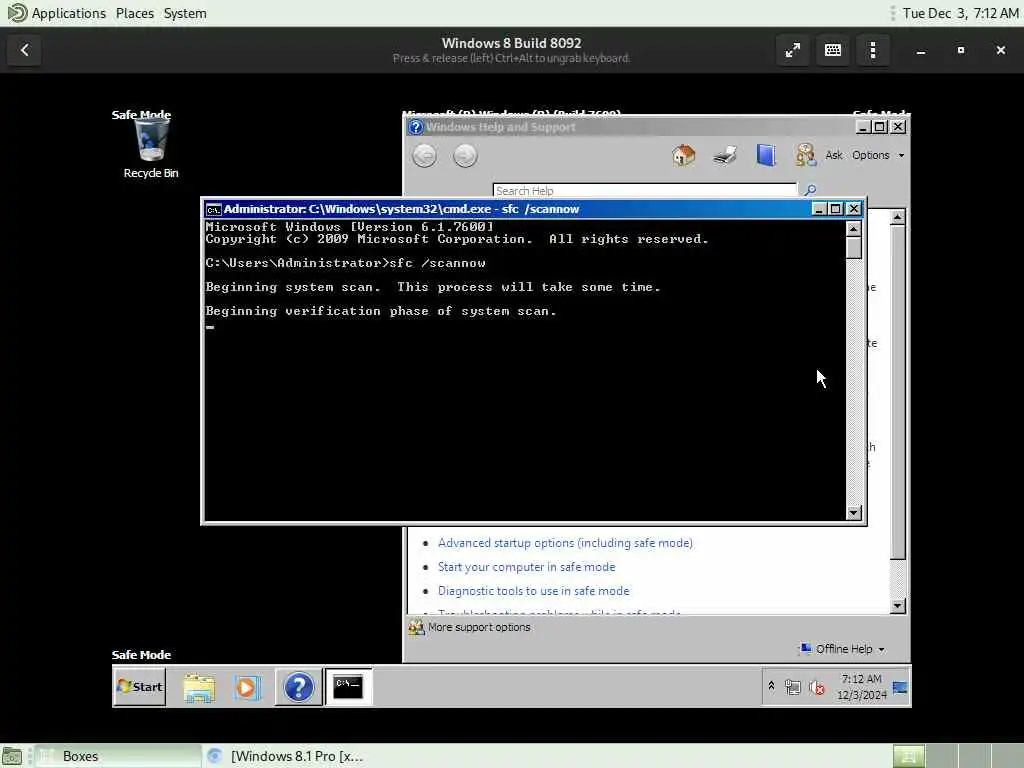Click the Help scrollbar up arrow
Image resolution: width=1024 pixels, height=768 pixels.
pyautogui.click(x=898, y=217)
